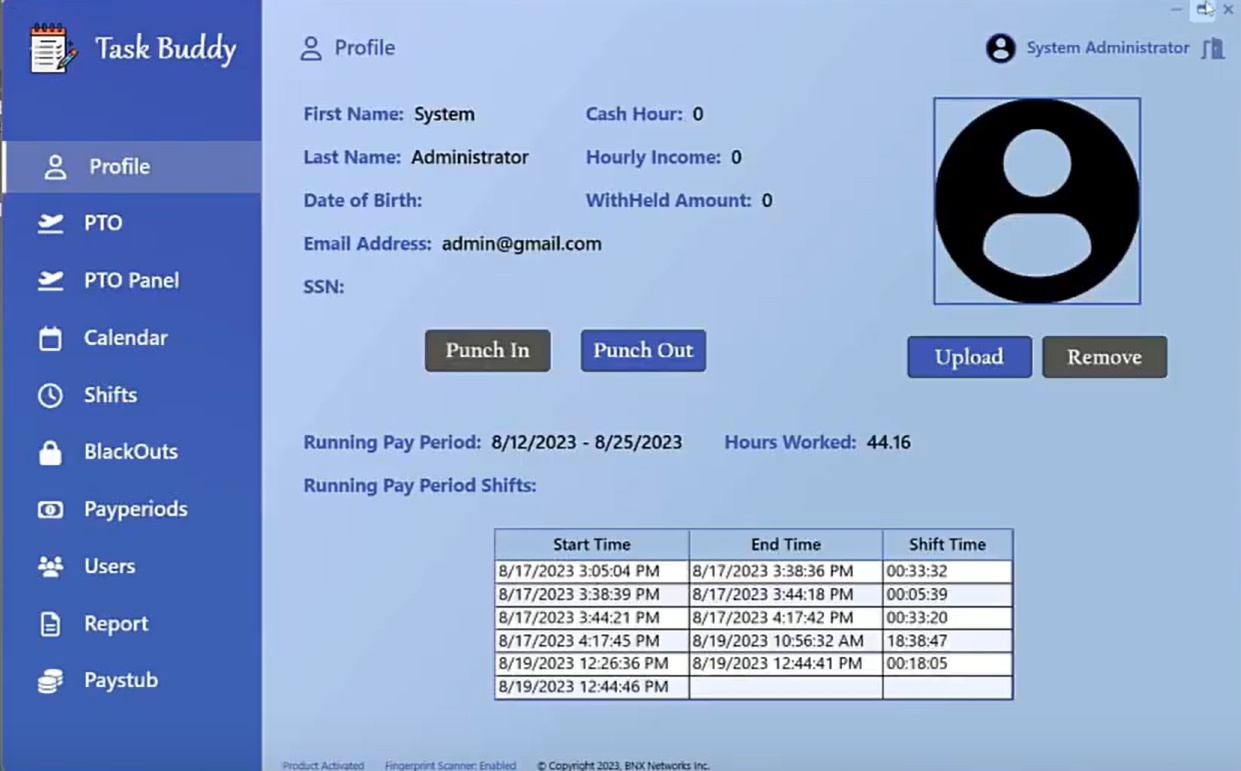Click the Payperiods money icon
Viewport: 1241px width, 771px height.
50,510
